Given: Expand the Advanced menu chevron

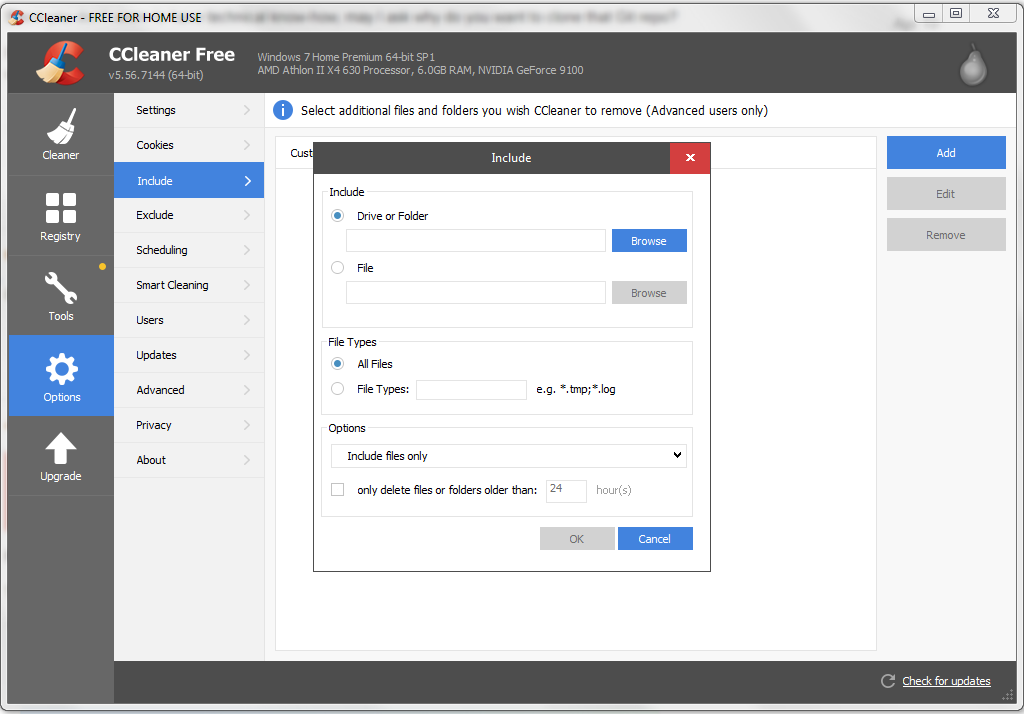Looking at the screenshot, I should click(x=247, y=390).
